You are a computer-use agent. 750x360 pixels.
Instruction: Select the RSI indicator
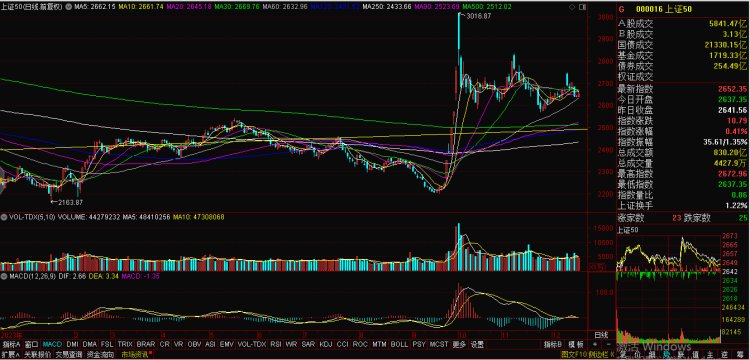[x=276, y=344]
